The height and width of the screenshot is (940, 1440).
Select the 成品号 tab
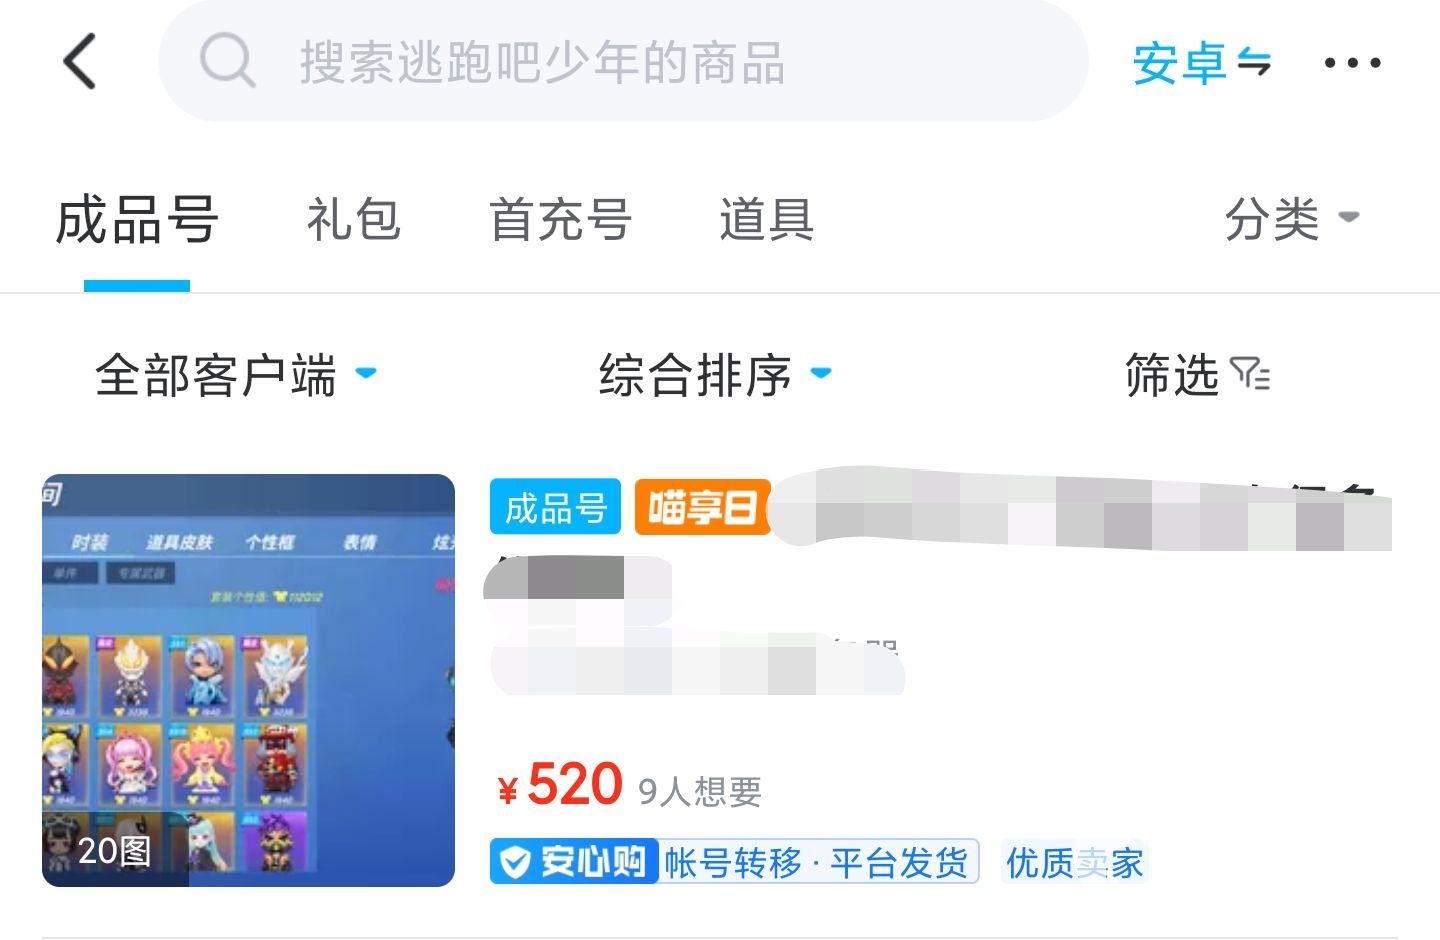tap(137, 219)
